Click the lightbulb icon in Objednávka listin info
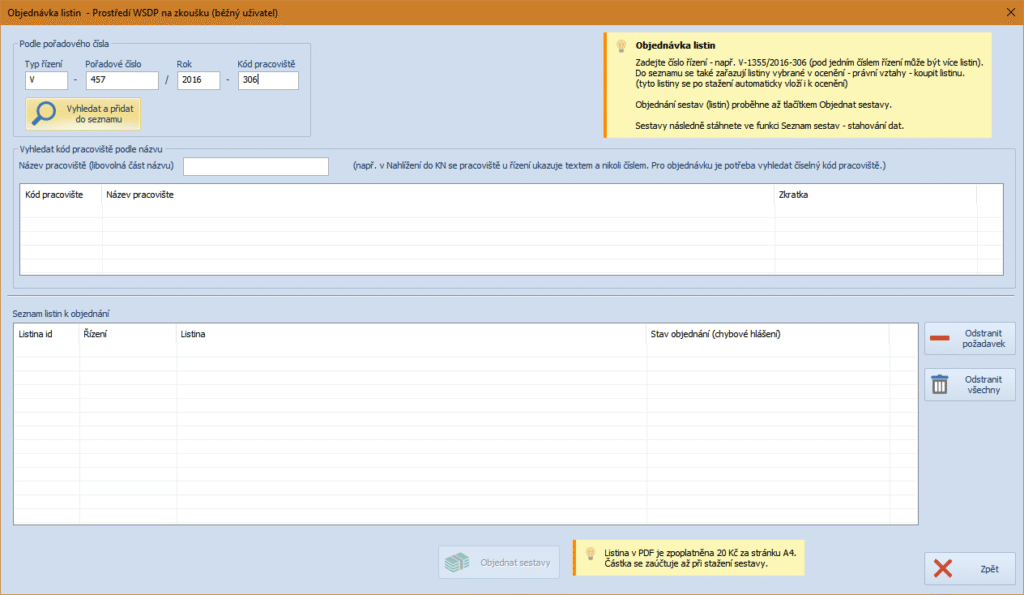 pos(621,46)
